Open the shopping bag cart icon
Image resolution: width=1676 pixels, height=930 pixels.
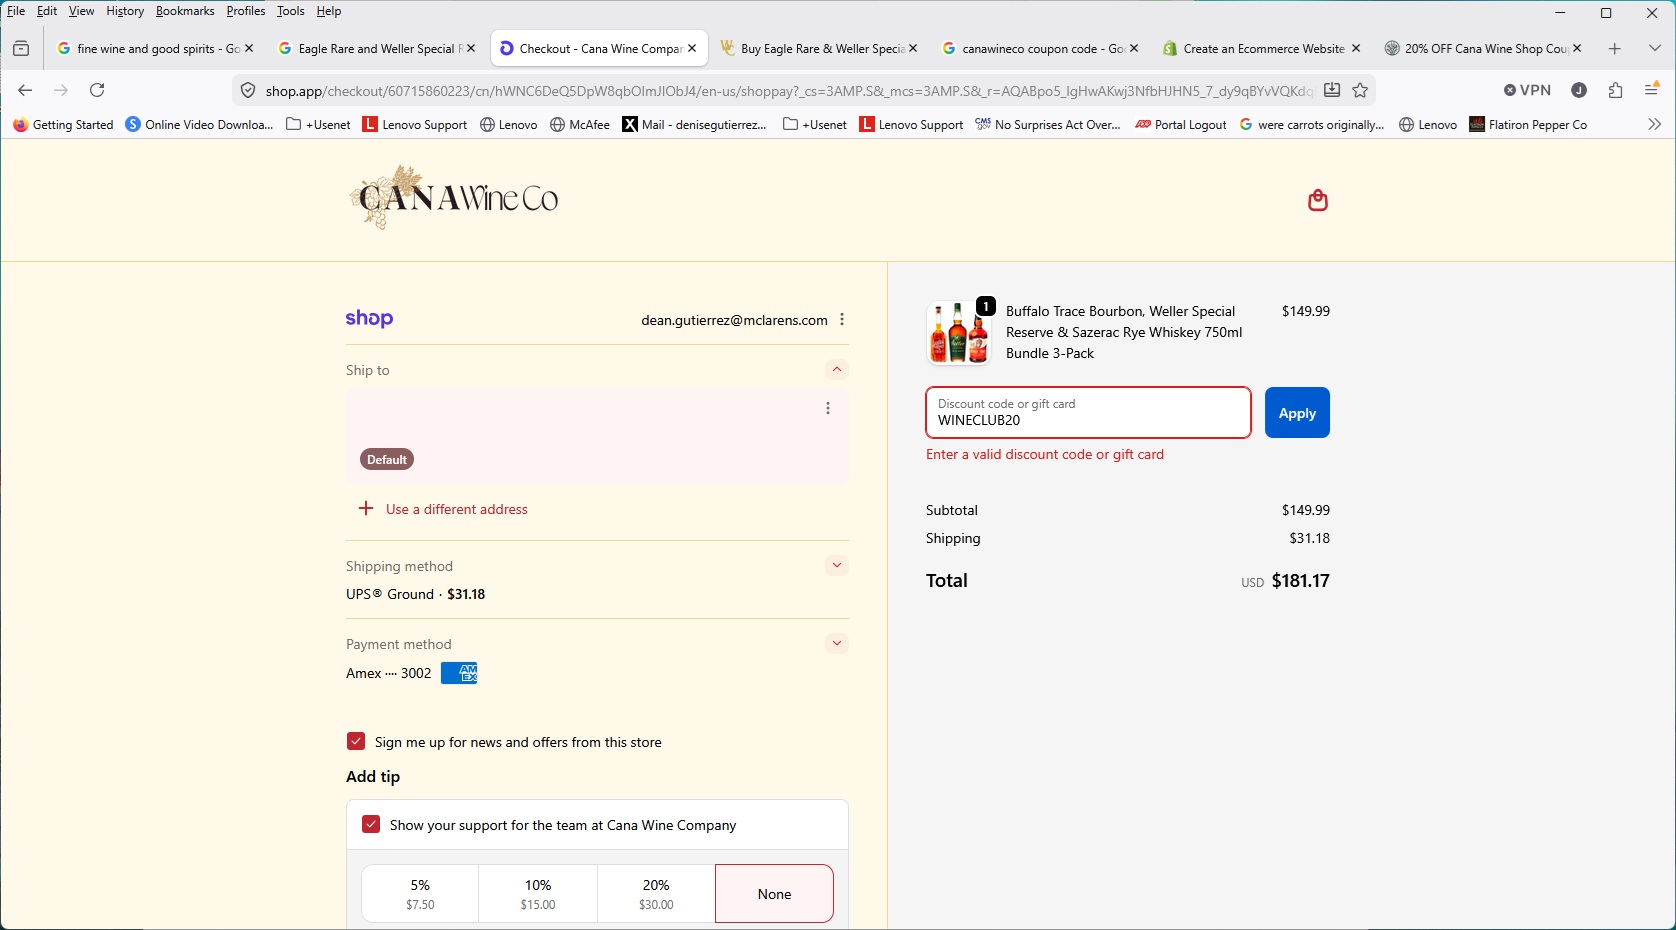tap(1318, 201)
